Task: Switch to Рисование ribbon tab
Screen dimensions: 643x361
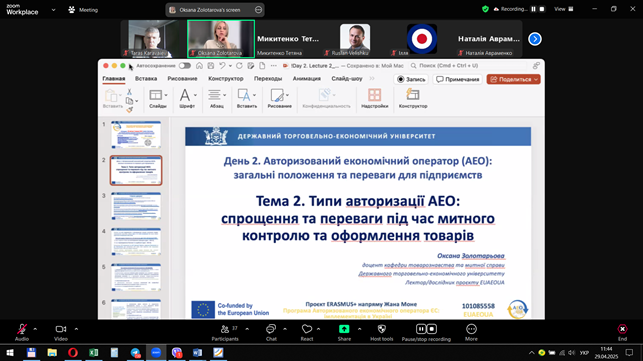Action: pyautogui.click(x=182, y=79)
